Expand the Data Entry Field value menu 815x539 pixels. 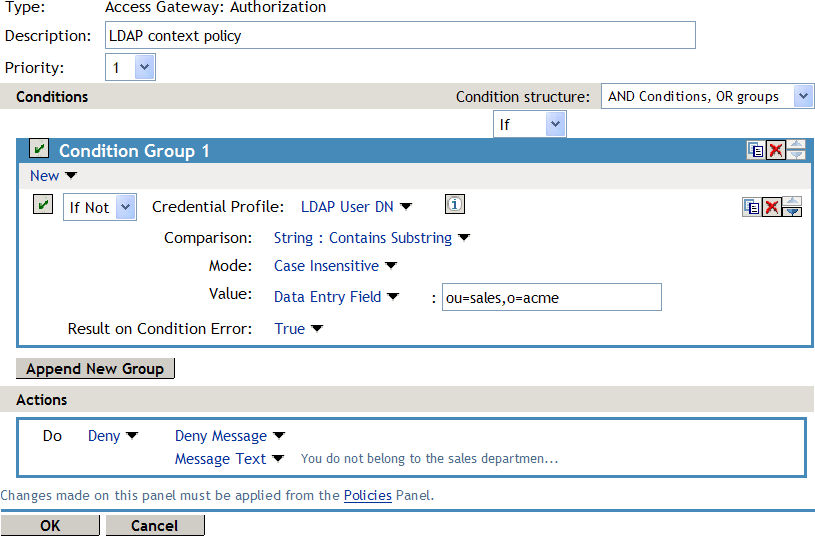pos(336,297)
